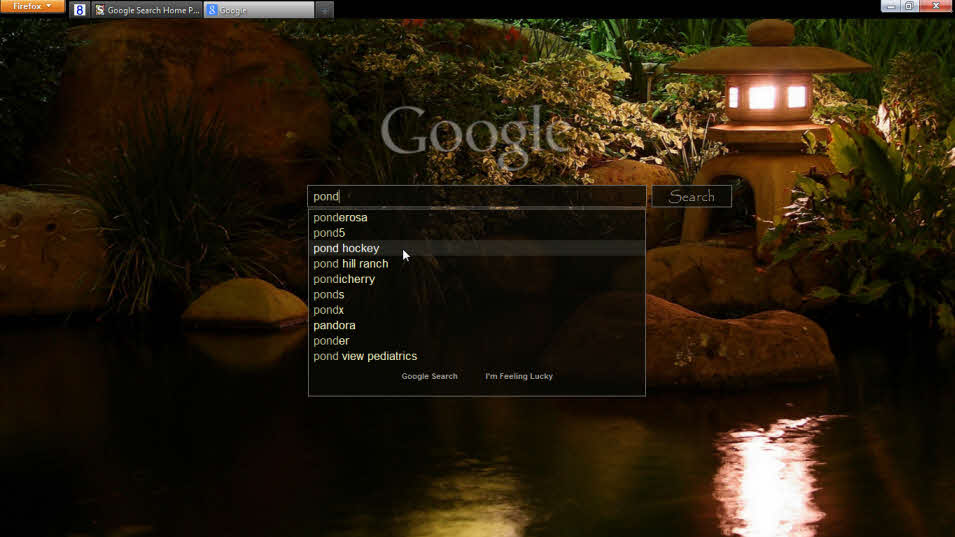Pick the pondicherry suggestion
Image resolution: width=955 pixels, height=537 pixels.
point(476,279)
